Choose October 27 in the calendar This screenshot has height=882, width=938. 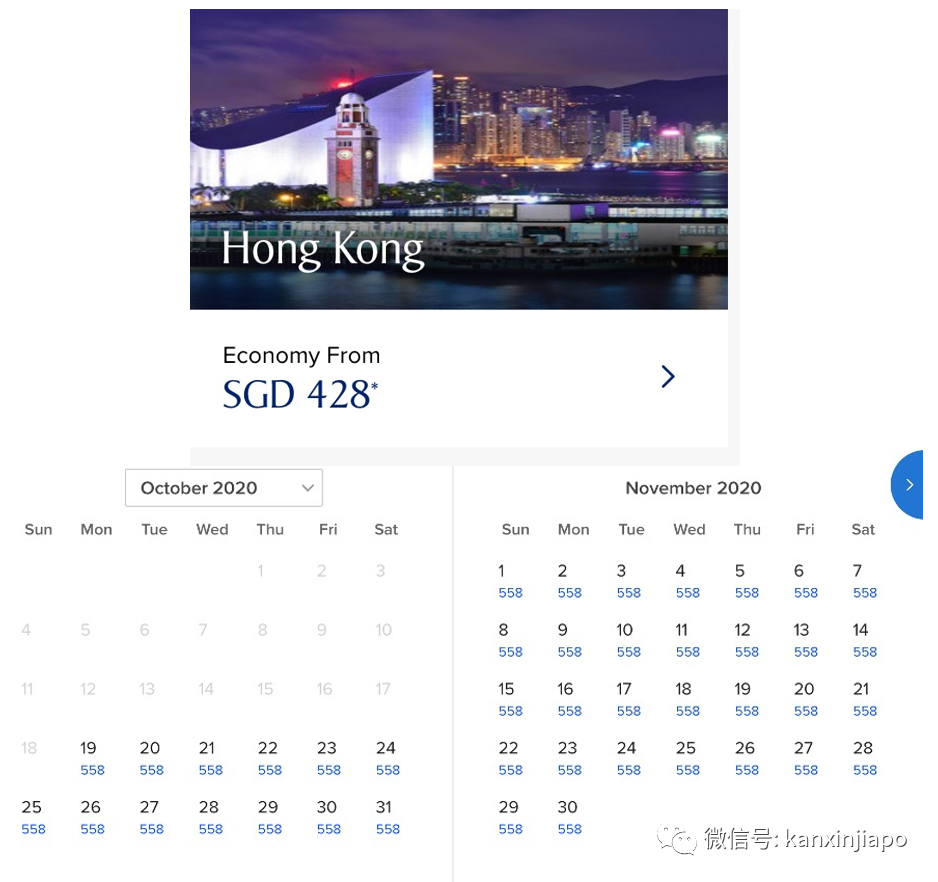click(150, 816)
